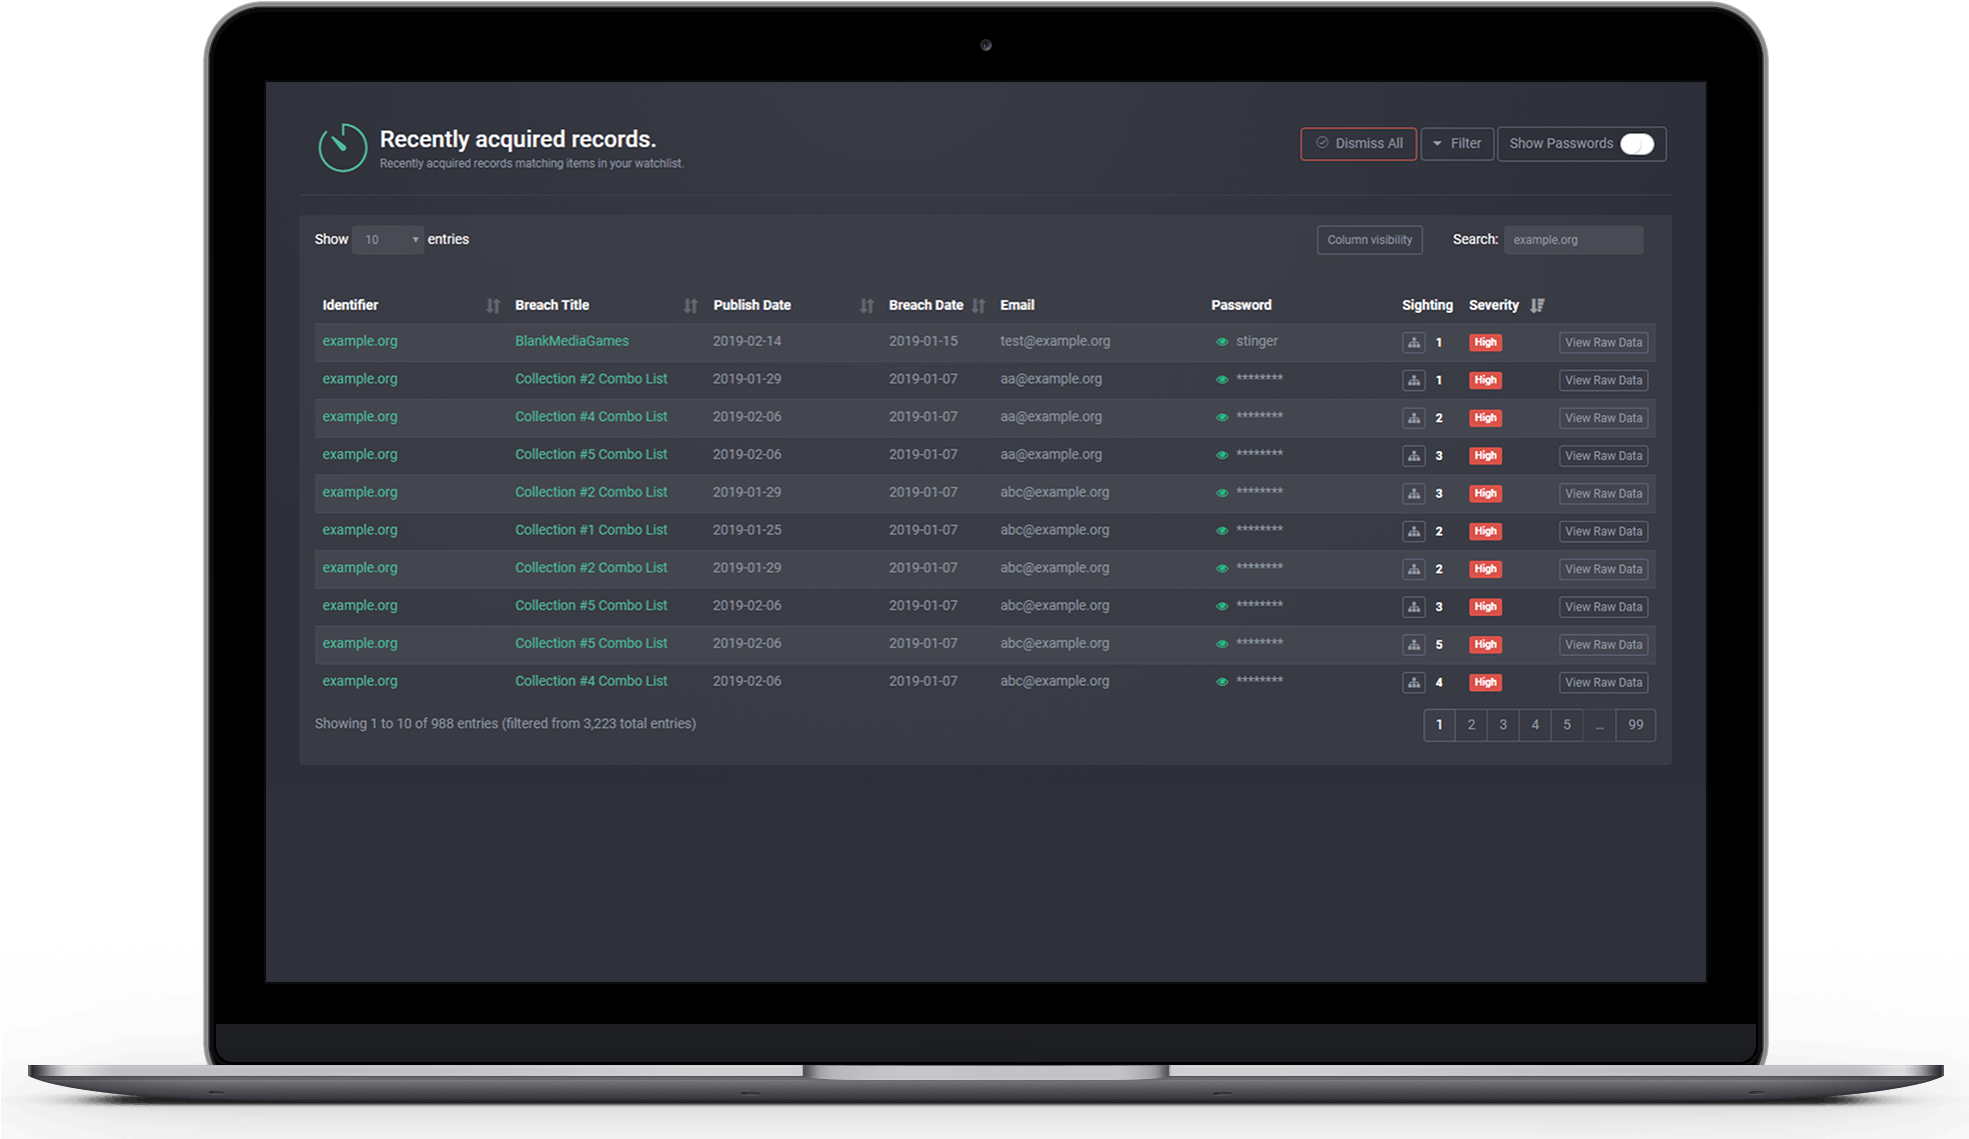Jump to last page 99

point(1635,725)
